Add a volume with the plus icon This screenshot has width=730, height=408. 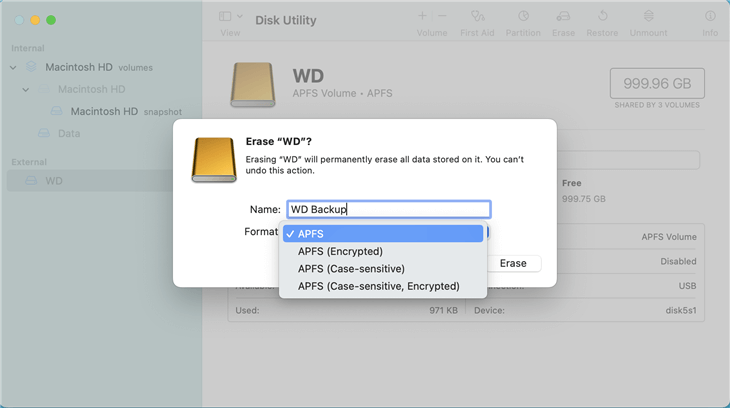coord(422,16)
